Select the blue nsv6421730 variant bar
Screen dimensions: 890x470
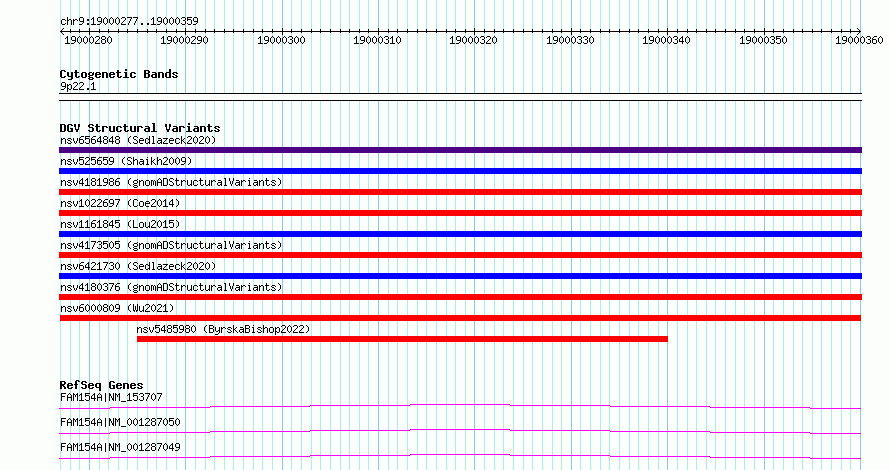460,276
